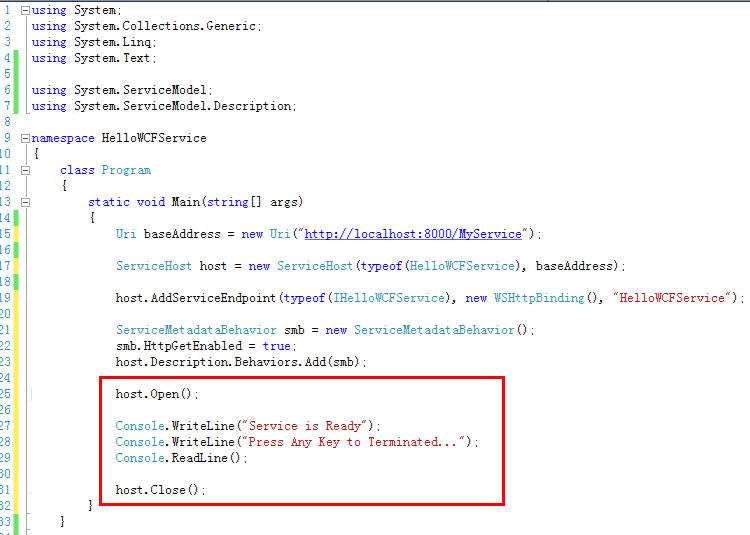
Task: Click 'host.Description.Behaviors.Add(smb);' line
Action: click(x=241, y=362)
